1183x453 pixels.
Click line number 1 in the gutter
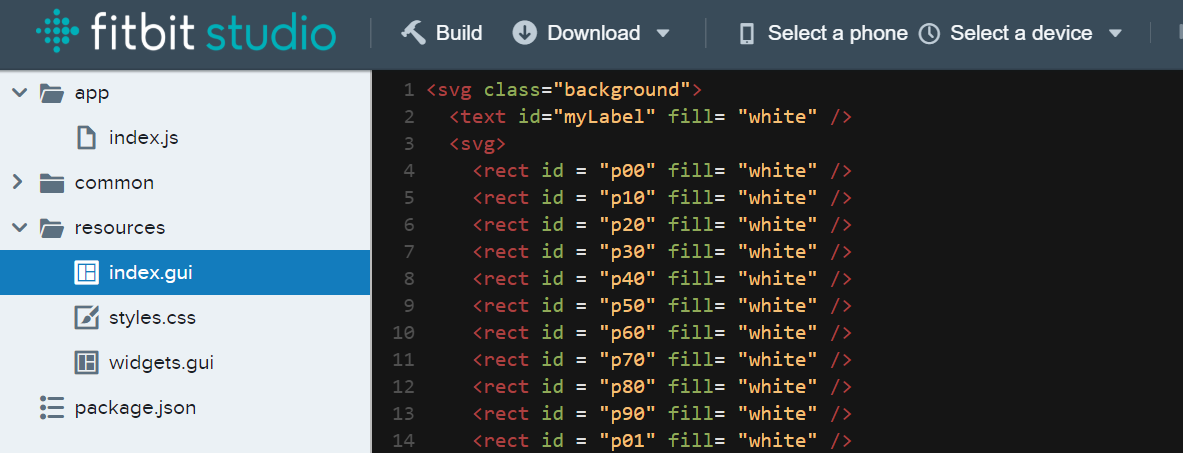click(409, 91)
